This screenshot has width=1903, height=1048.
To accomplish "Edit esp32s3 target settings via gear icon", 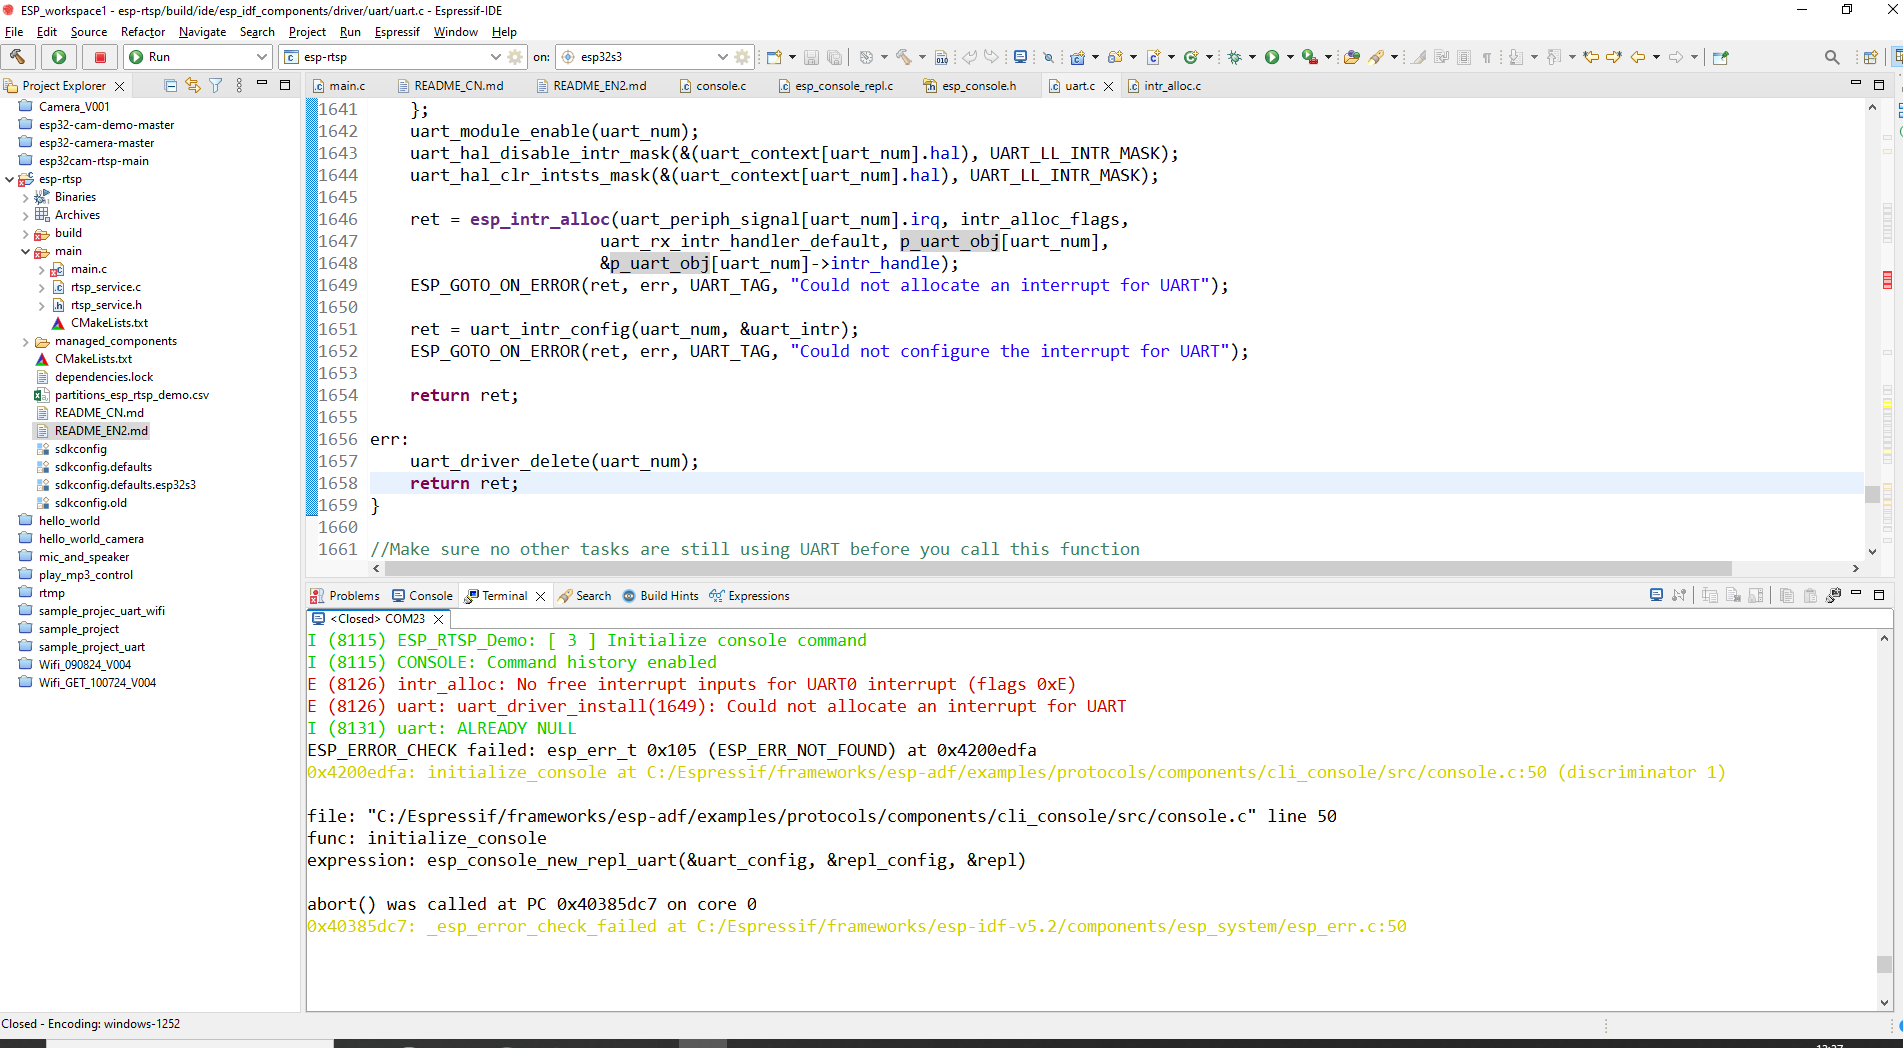I will (x=742, y=57).
